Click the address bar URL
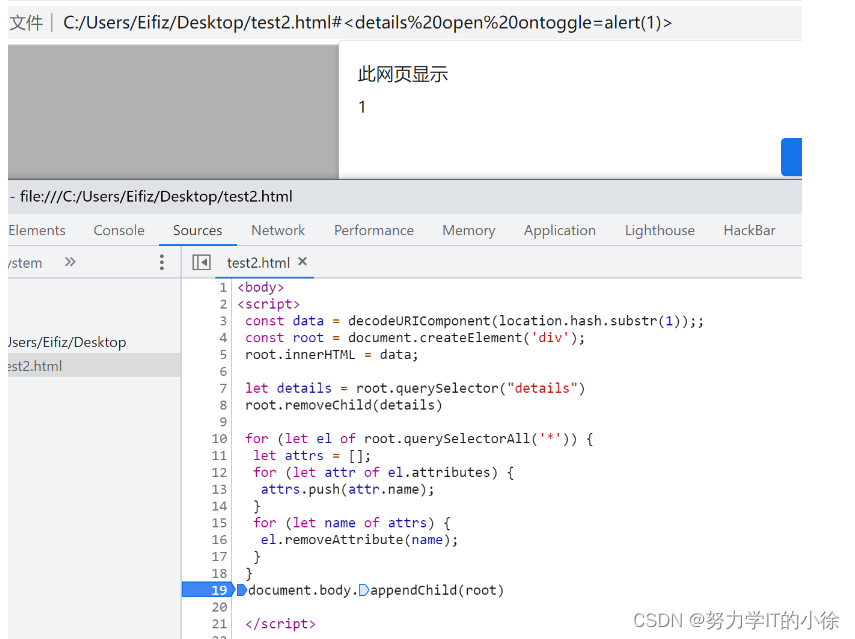 tap(367, 23)
